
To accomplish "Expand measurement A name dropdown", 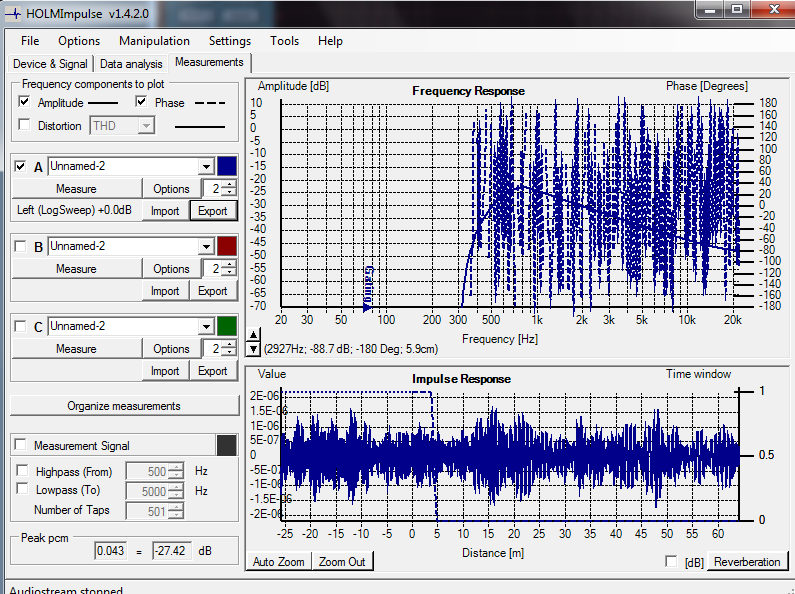I will [206, 167].
